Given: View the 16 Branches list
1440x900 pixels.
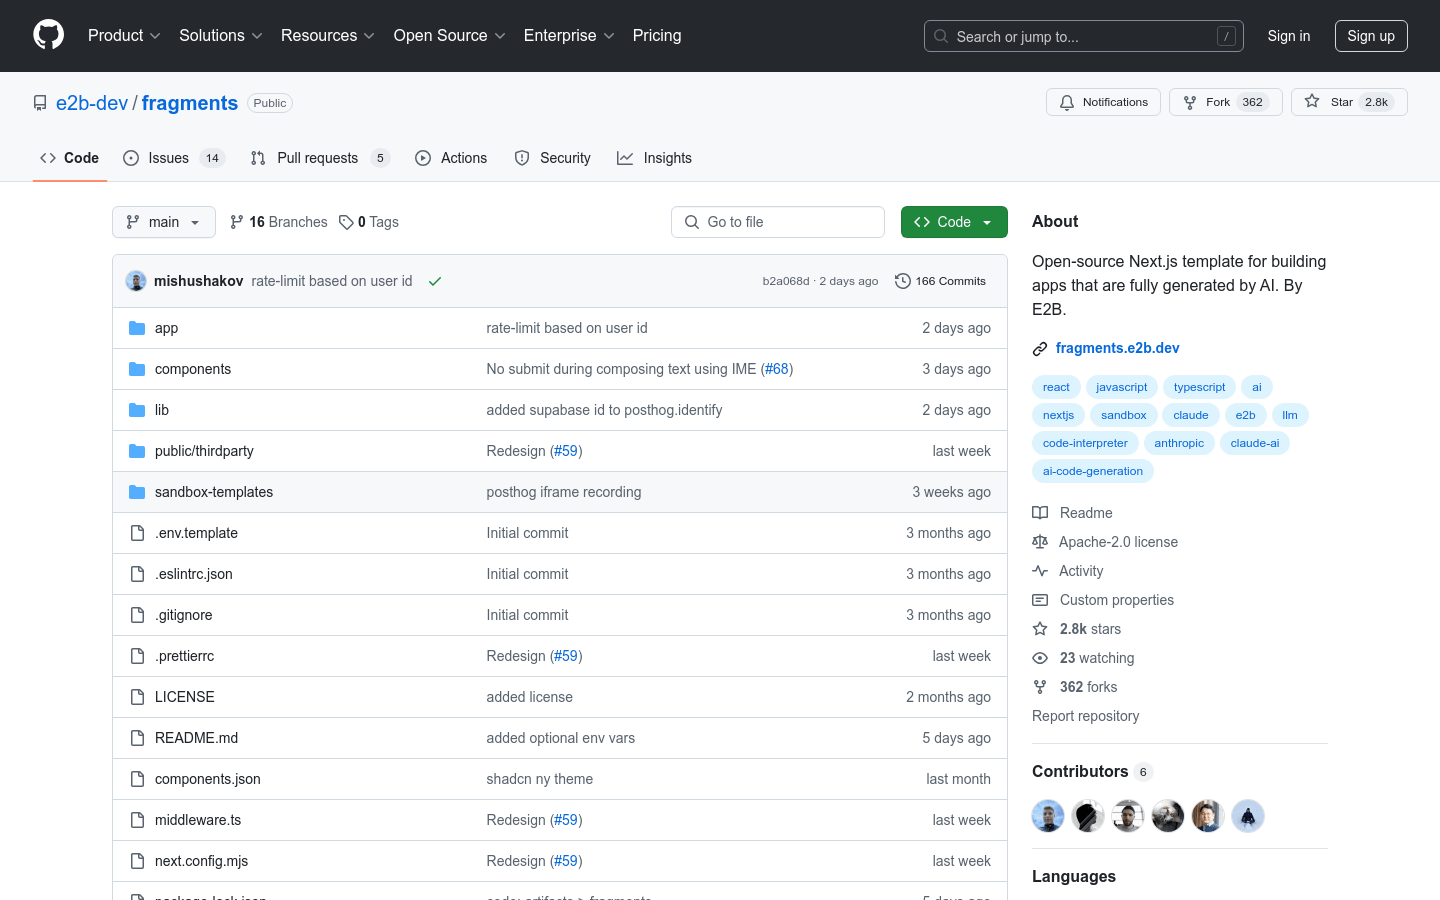Looking at the screenshot, I should click(279, 222).
